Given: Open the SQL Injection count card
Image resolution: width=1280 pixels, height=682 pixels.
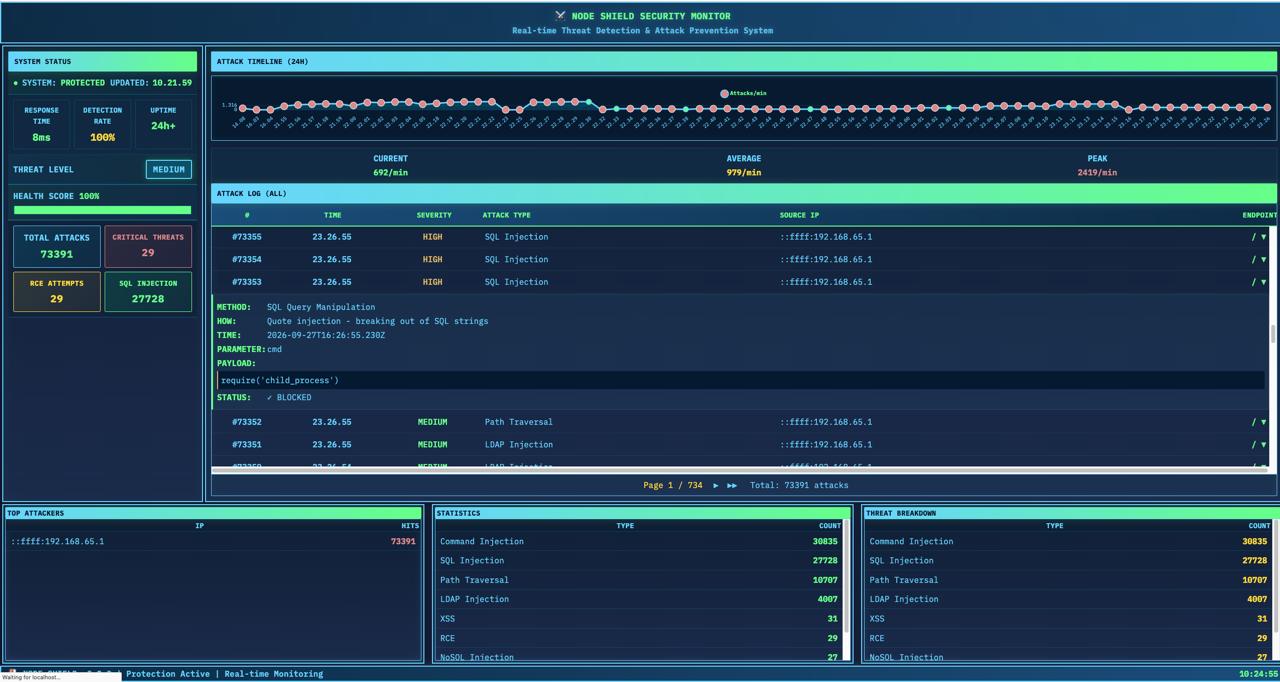Looking at the screenshot, I should (x=148, y=292).
